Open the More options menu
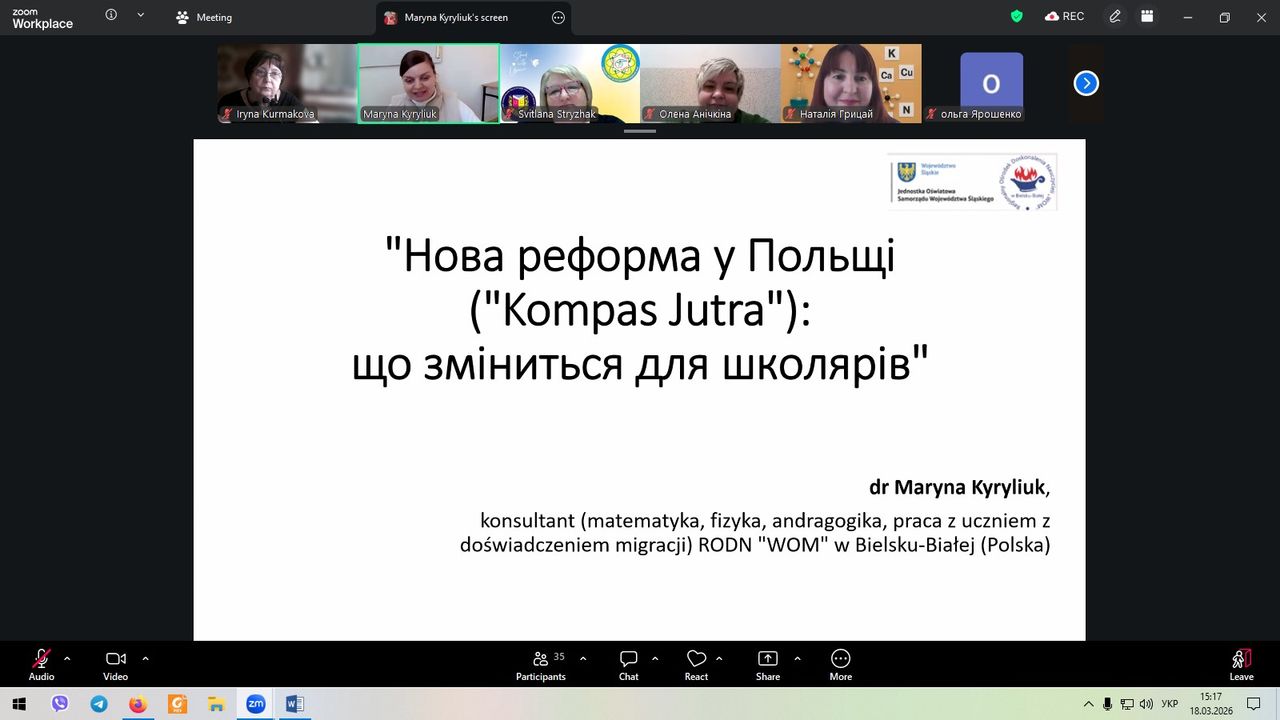This screenshot has height=720, width=1280. click(x=840, y=664)
